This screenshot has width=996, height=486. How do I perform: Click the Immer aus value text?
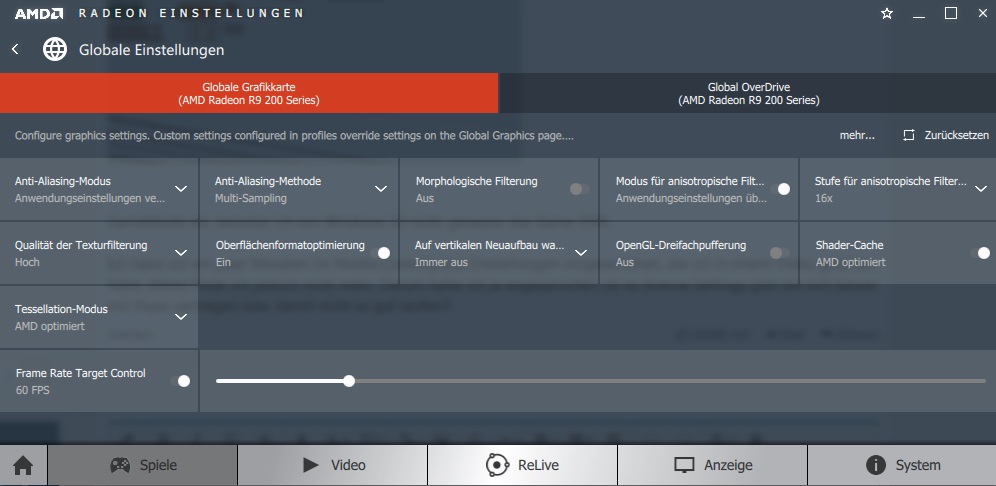[441, 262]
